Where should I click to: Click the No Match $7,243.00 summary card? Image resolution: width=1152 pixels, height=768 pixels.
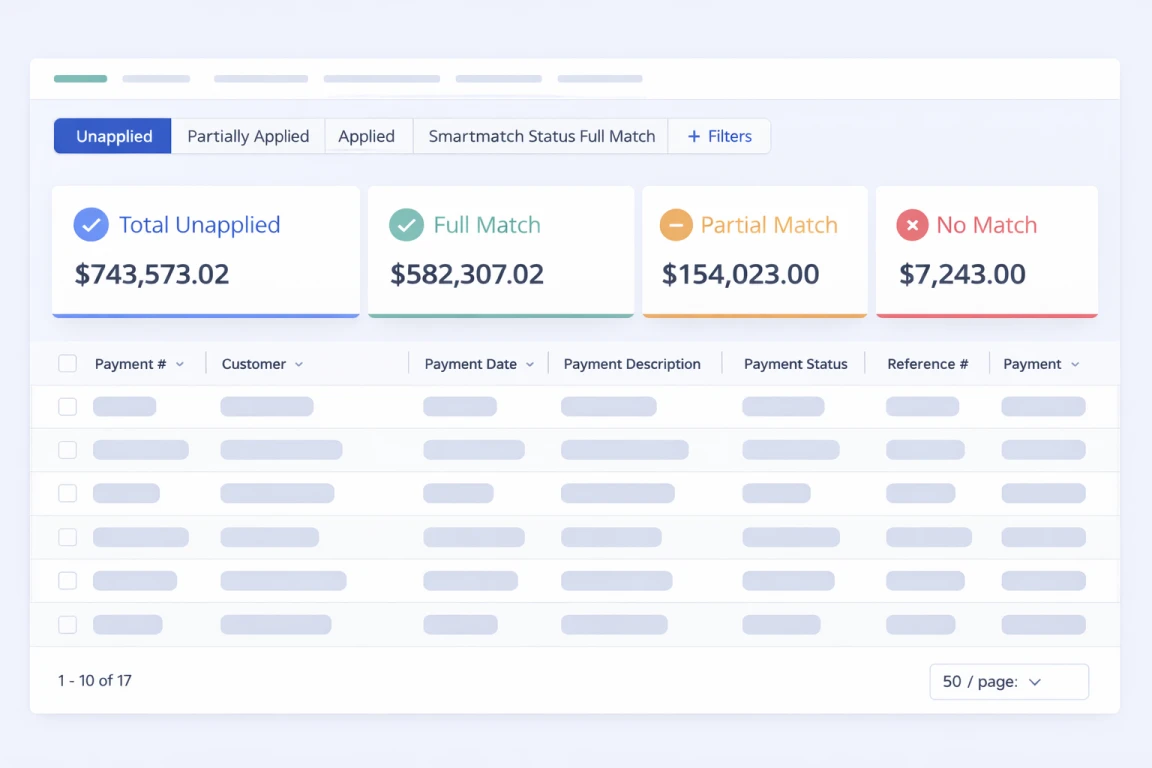986,252
